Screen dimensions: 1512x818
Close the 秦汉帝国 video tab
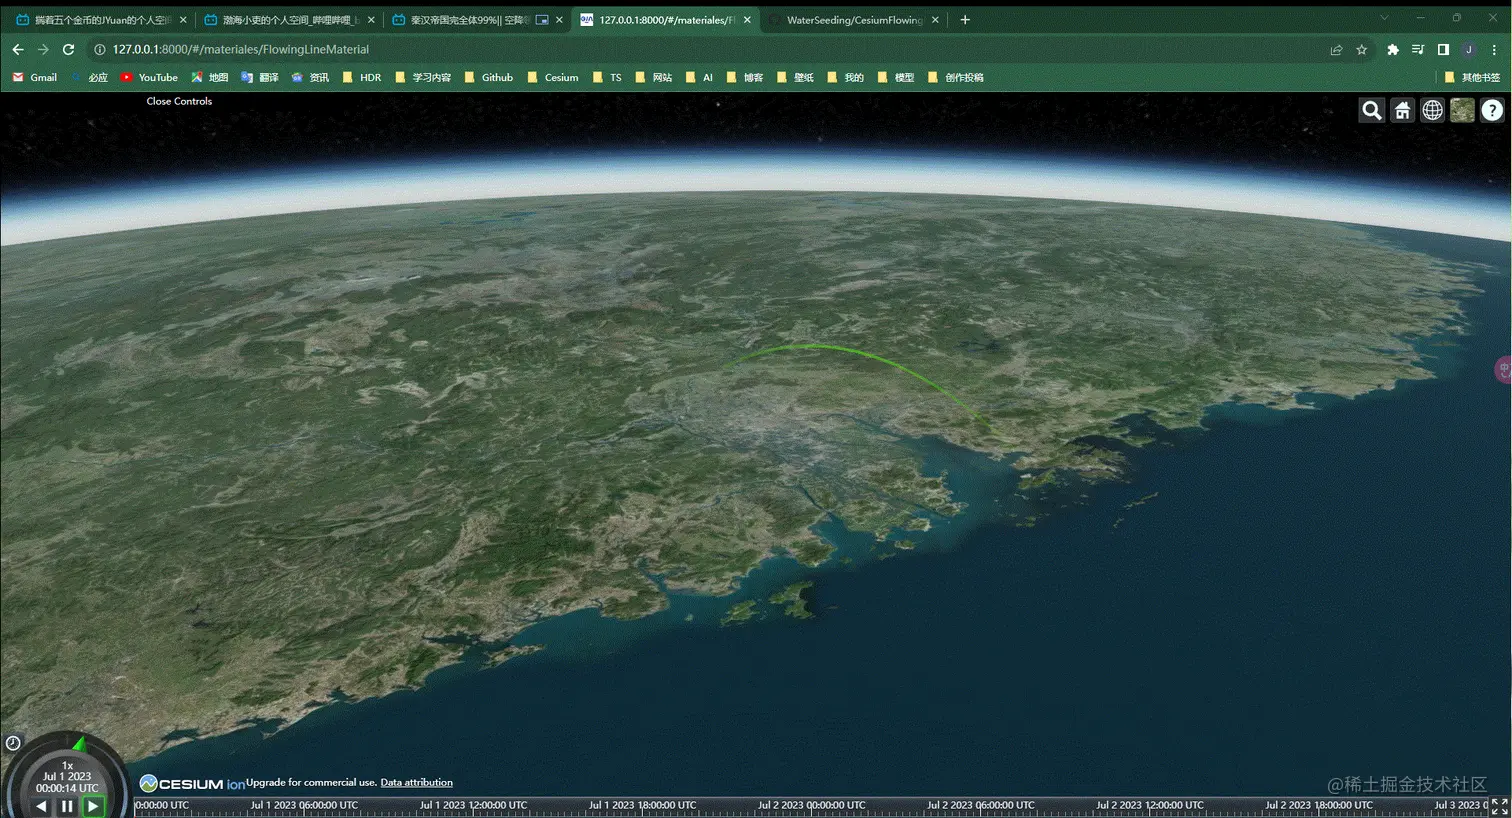(559, 20)
